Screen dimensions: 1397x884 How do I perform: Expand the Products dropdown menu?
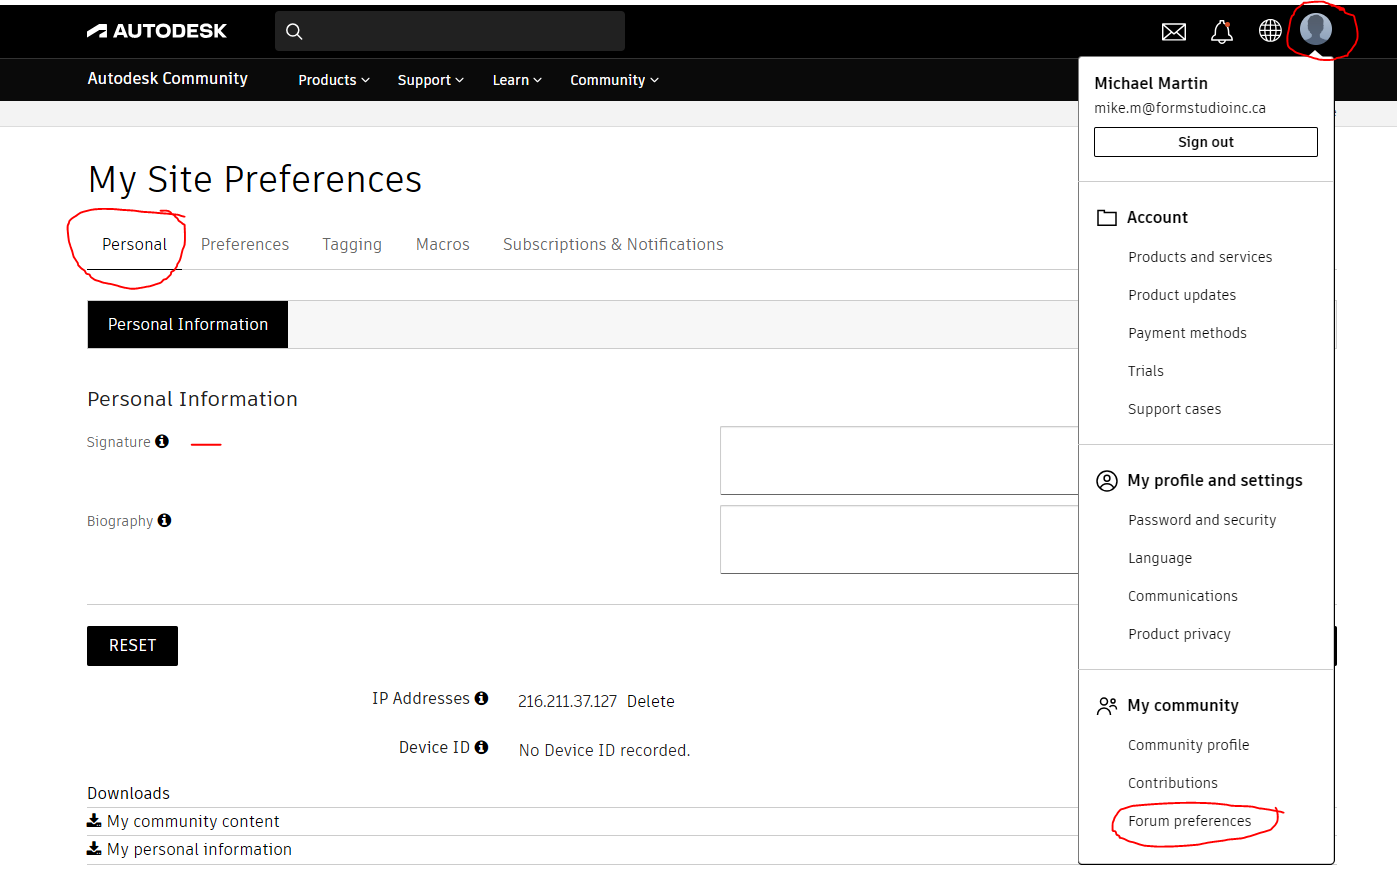click(333, 79)
